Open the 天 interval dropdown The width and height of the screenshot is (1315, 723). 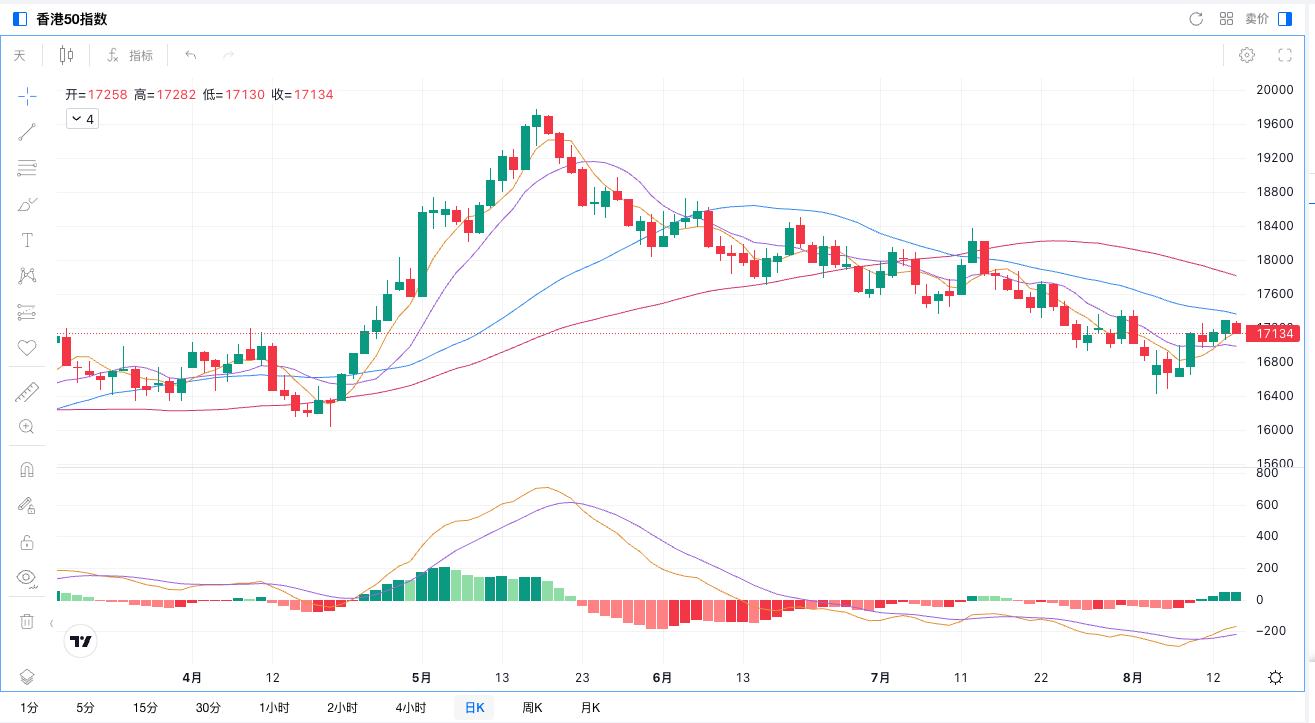[20, 56]
